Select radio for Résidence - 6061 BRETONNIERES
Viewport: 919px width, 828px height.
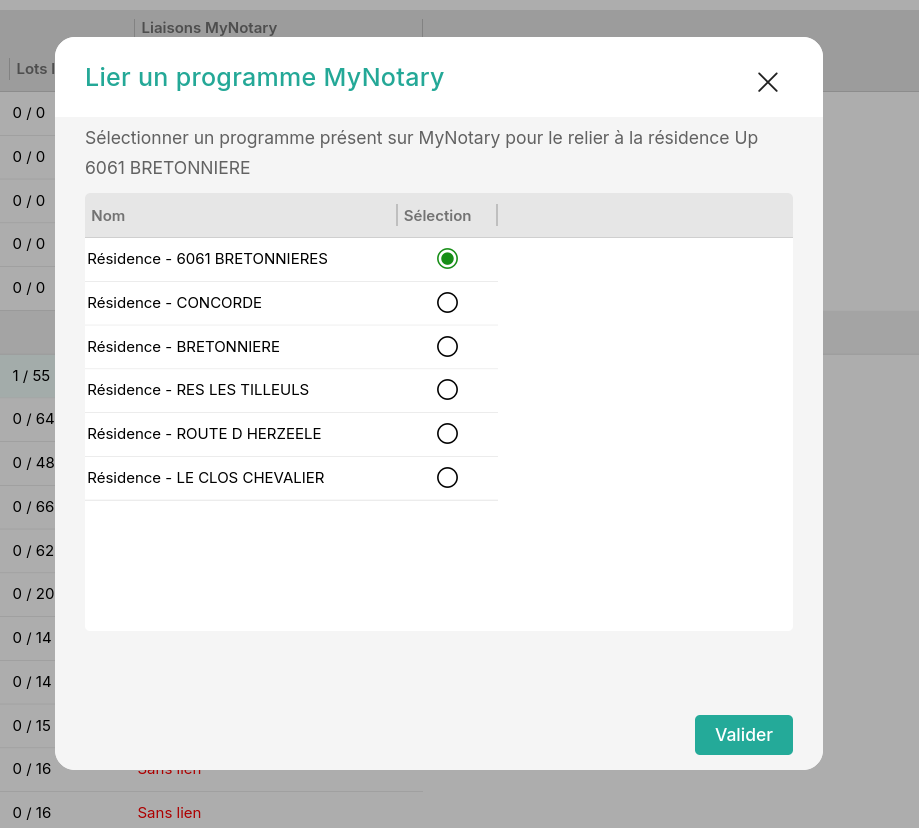[x=447, y=259]
